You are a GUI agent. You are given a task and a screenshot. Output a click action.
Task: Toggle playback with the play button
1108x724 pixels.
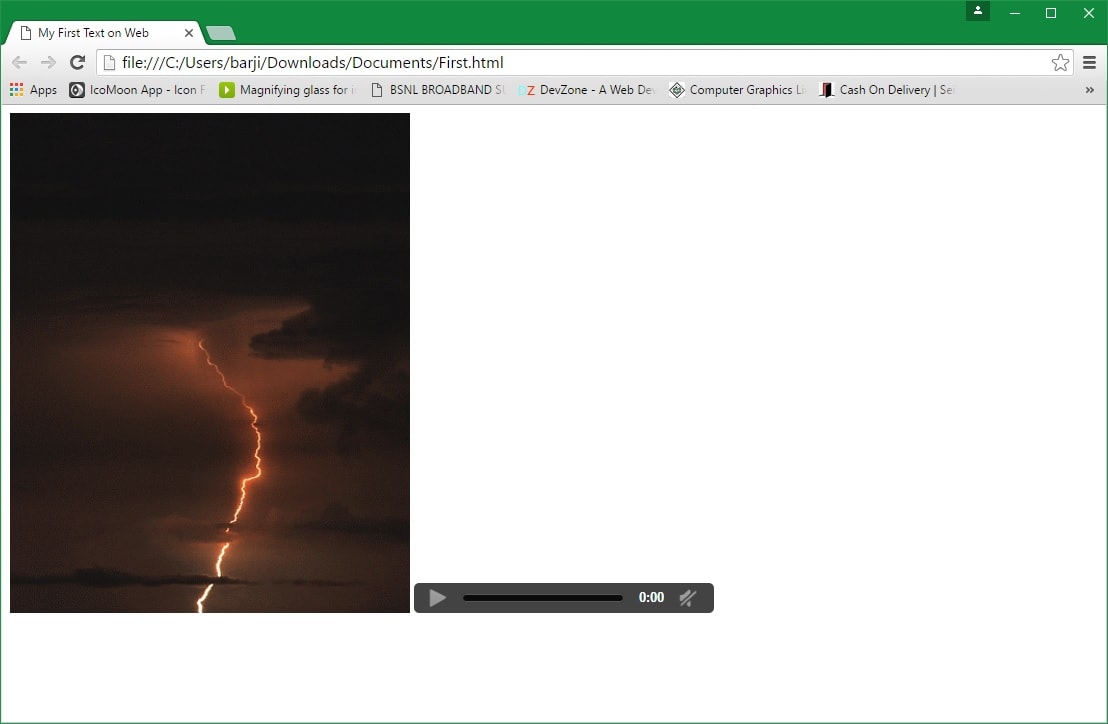436,597
